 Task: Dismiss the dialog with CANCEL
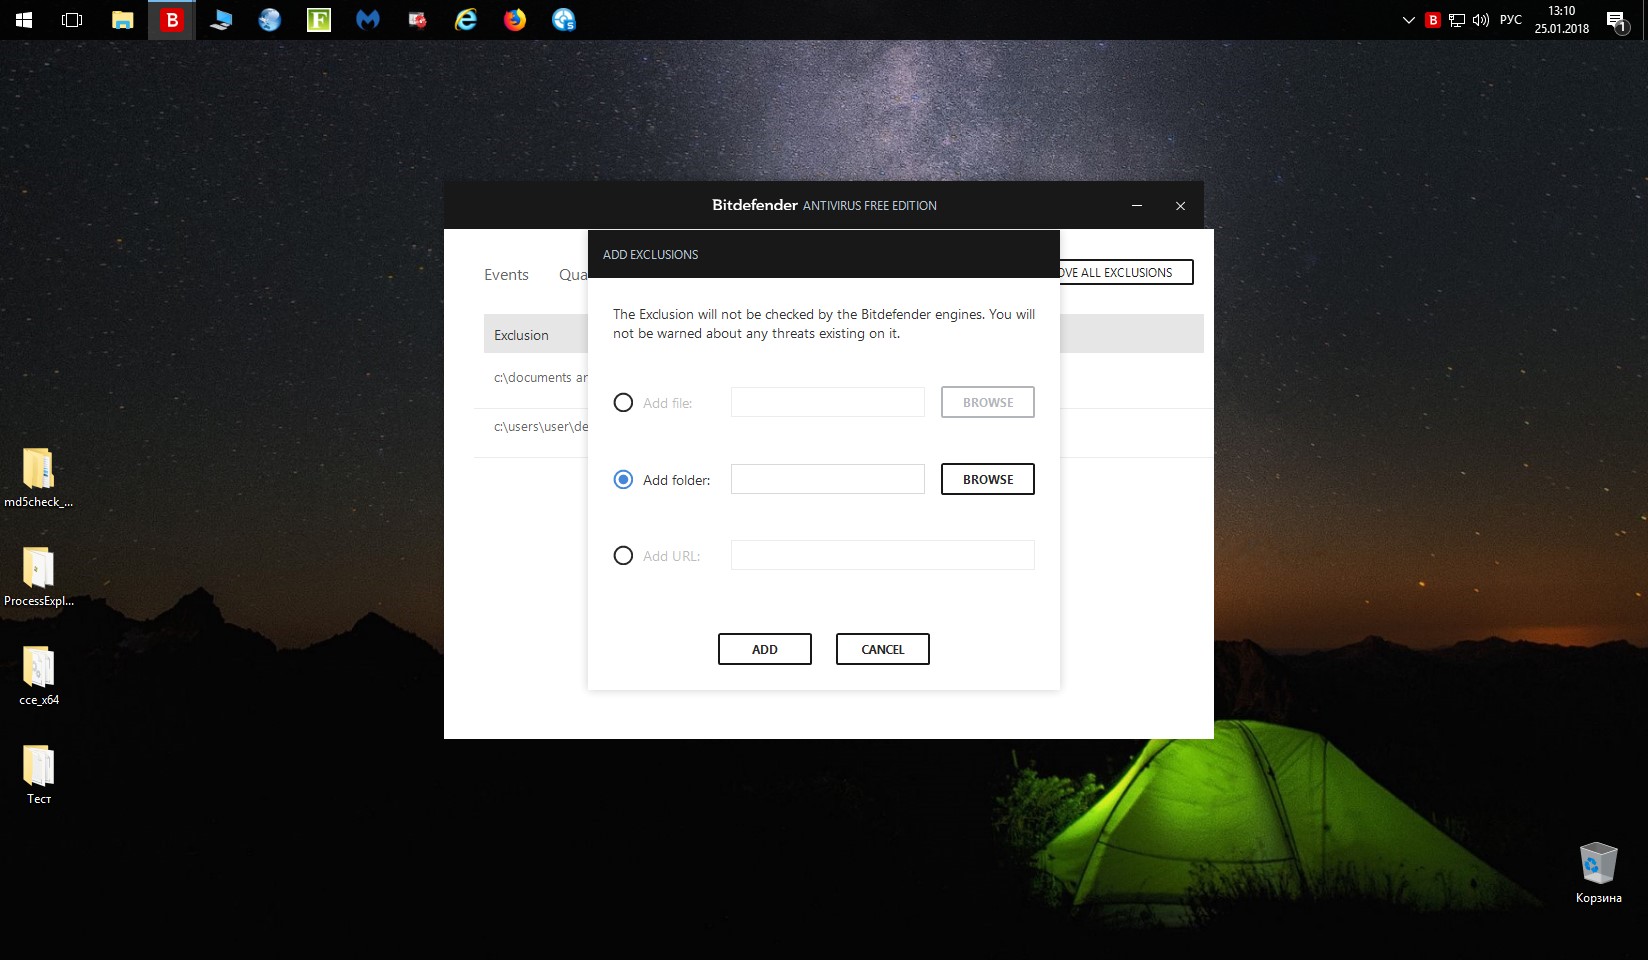tap(883, 649)
